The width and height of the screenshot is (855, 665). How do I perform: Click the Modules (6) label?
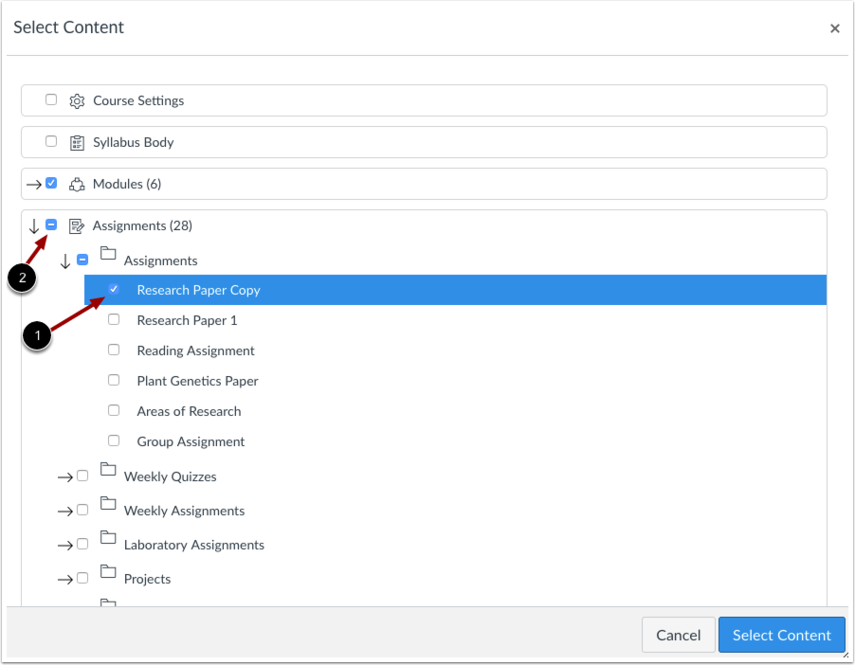pos(127,184)
